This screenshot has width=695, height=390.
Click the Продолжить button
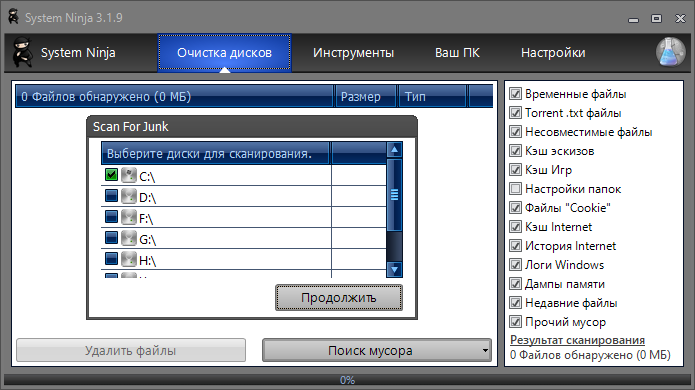point(339,297)
